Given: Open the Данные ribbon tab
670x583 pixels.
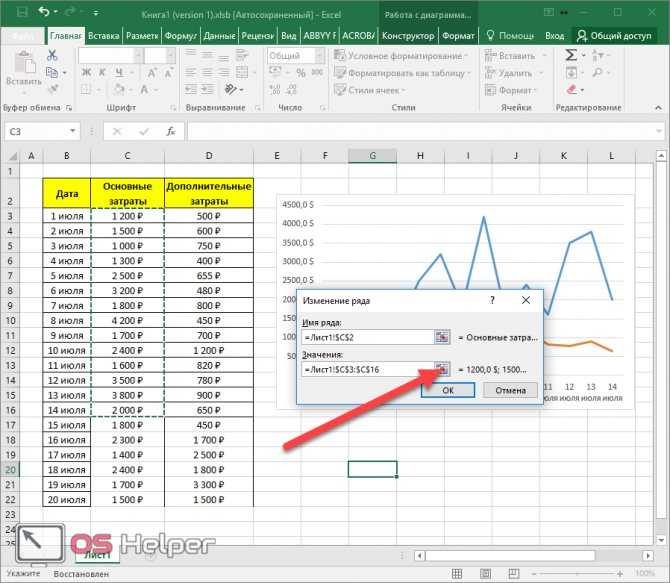Looking at the screenshot, I should click(x=219, y=35).
